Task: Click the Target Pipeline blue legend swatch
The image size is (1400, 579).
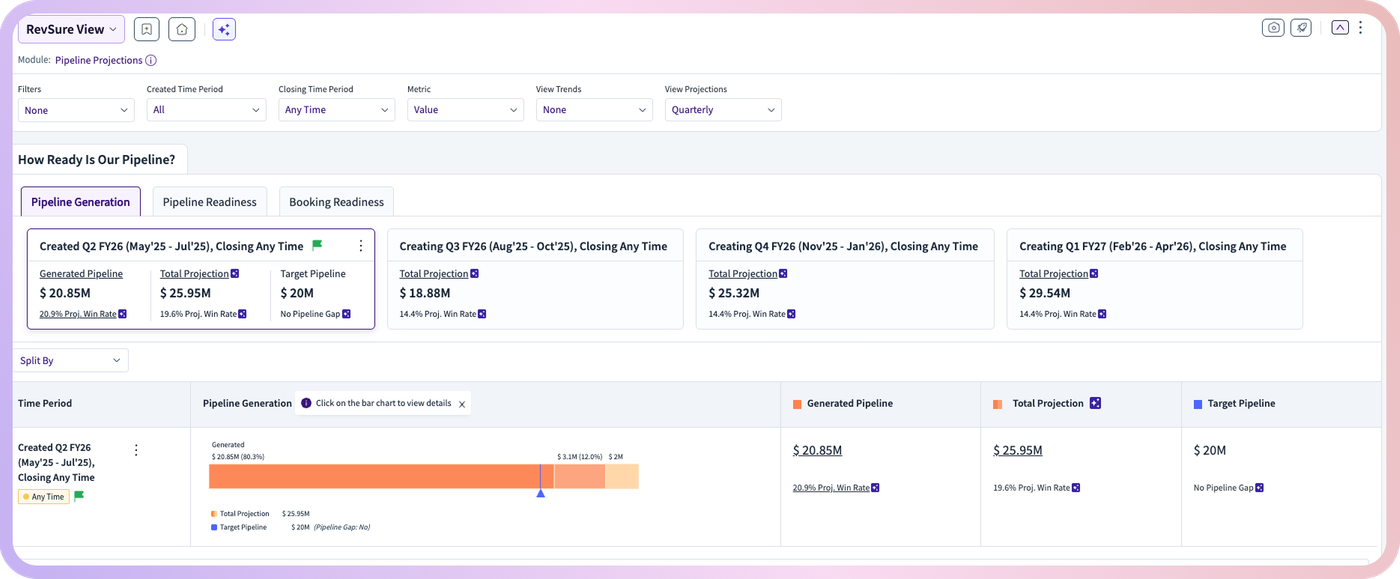Action: (x=1198, y=404)
